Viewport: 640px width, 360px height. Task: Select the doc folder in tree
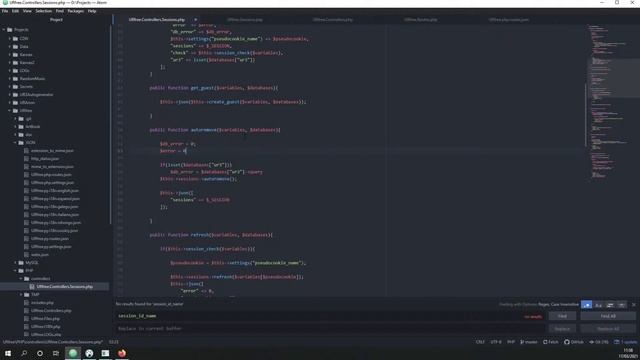29,135
